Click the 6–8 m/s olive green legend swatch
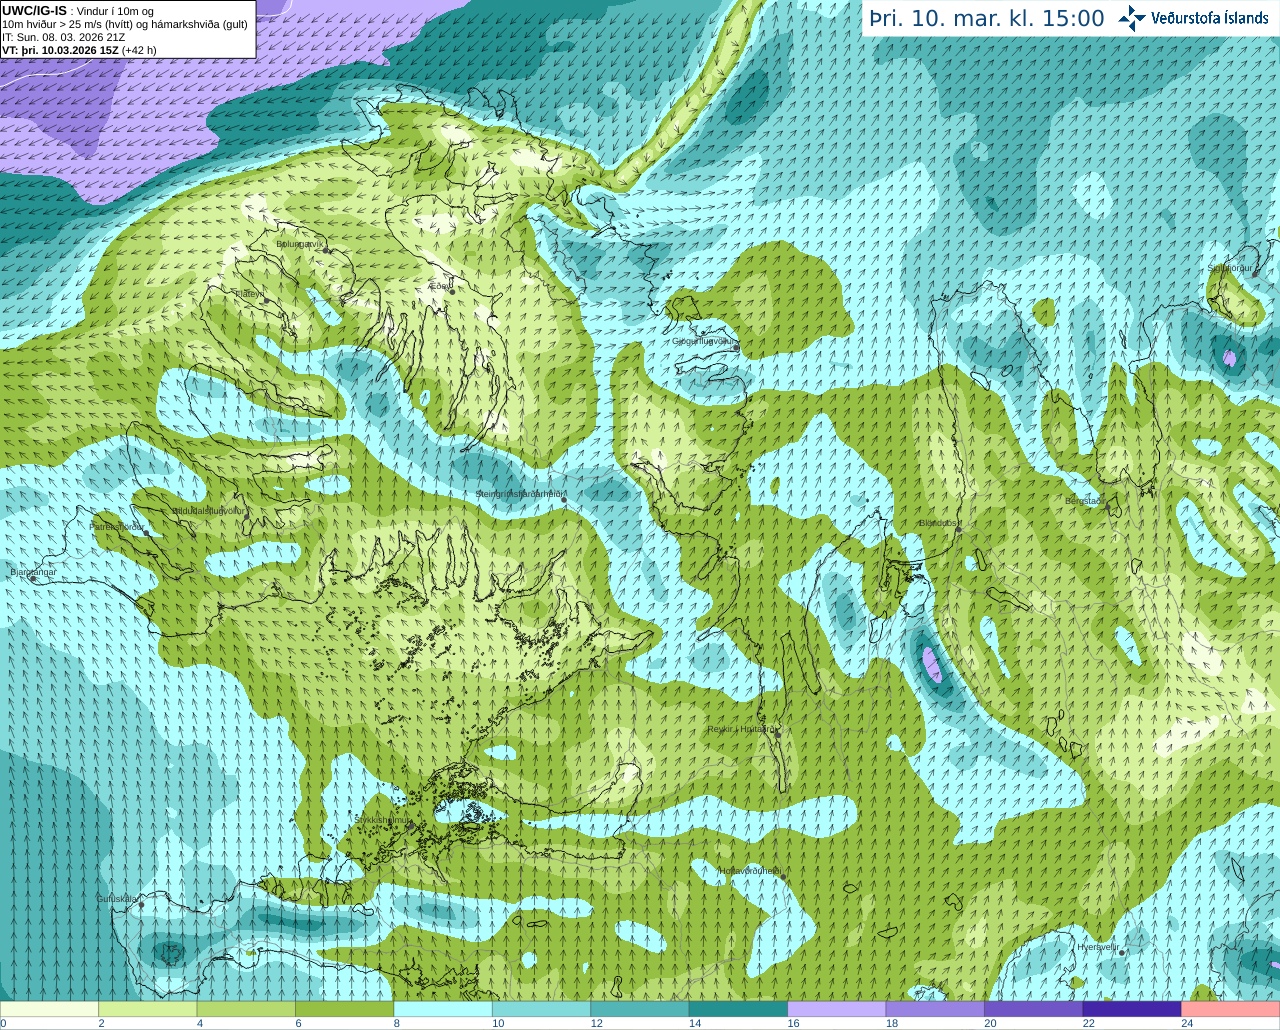Screen dimensions: 1280x1030 (x=344, y=1009)
